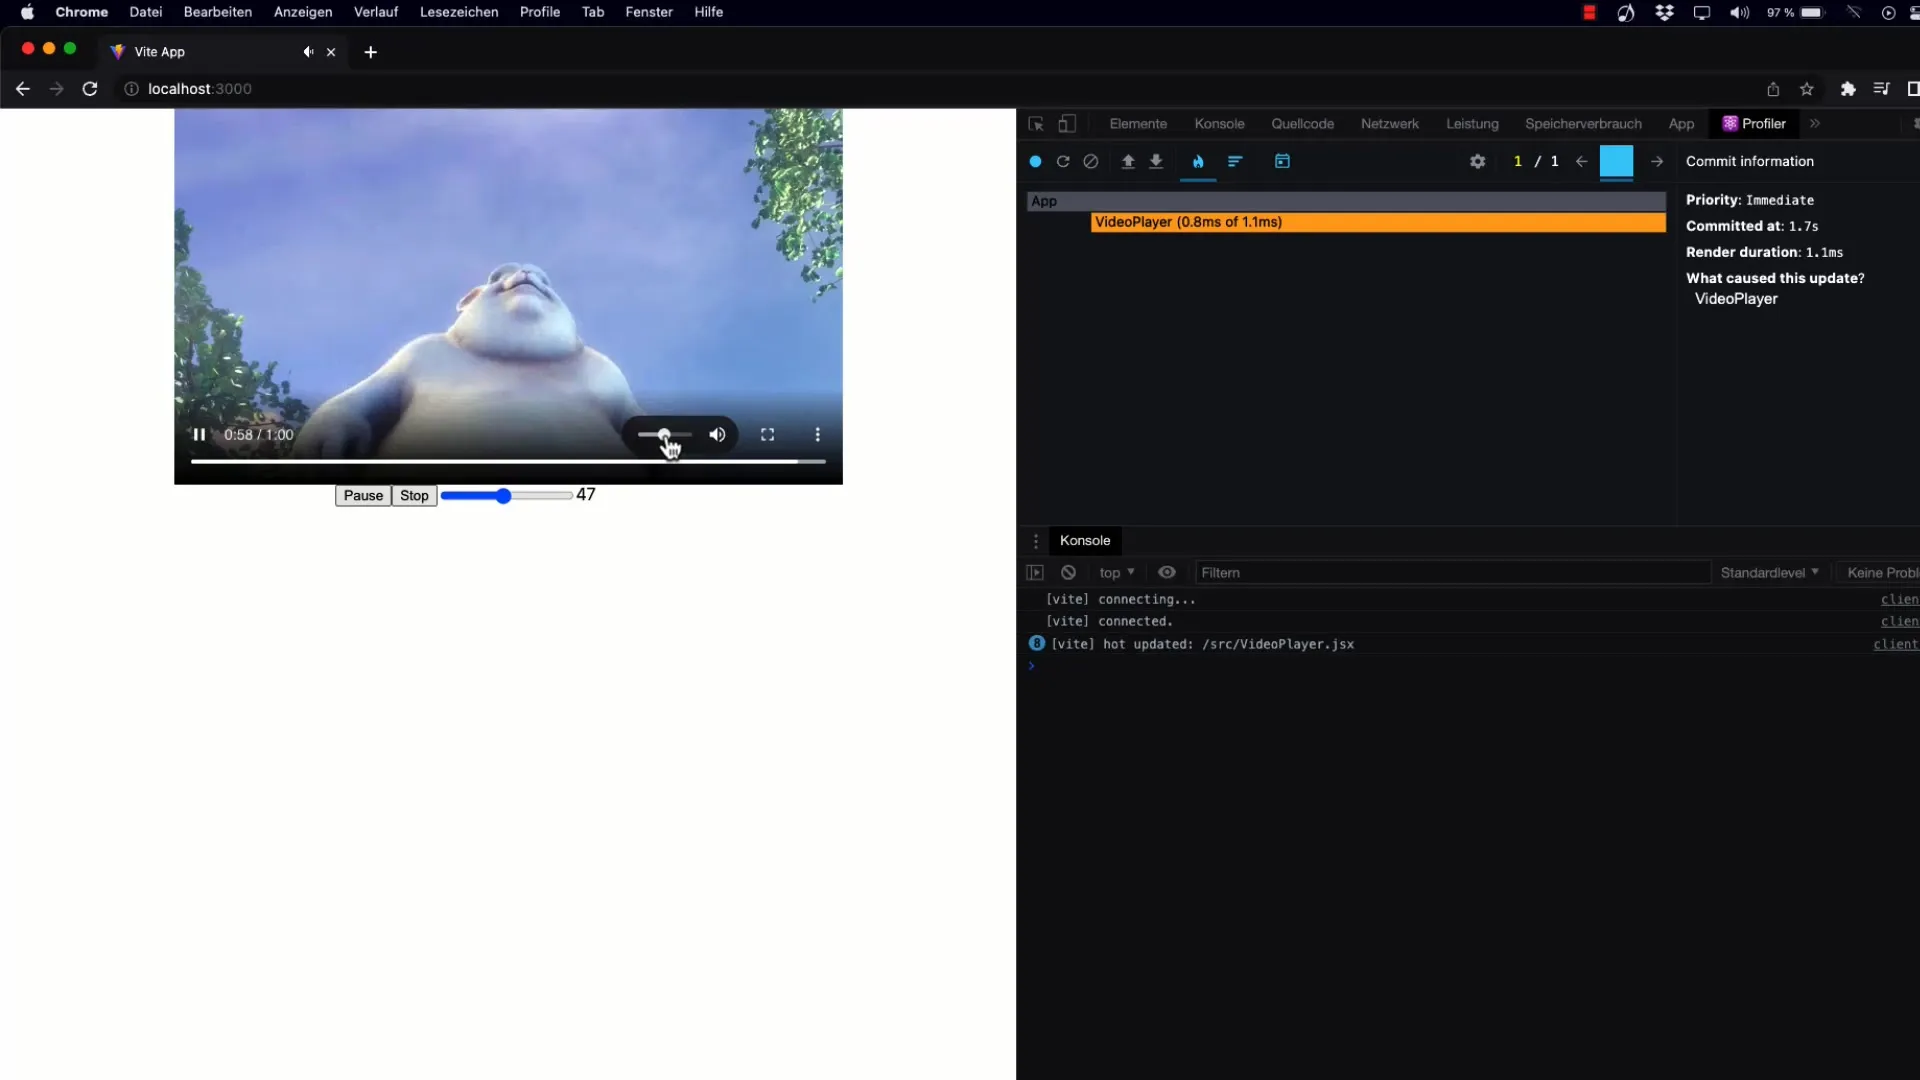
Task: Click the console prompt chevron
Action: tap(1031, 666)
